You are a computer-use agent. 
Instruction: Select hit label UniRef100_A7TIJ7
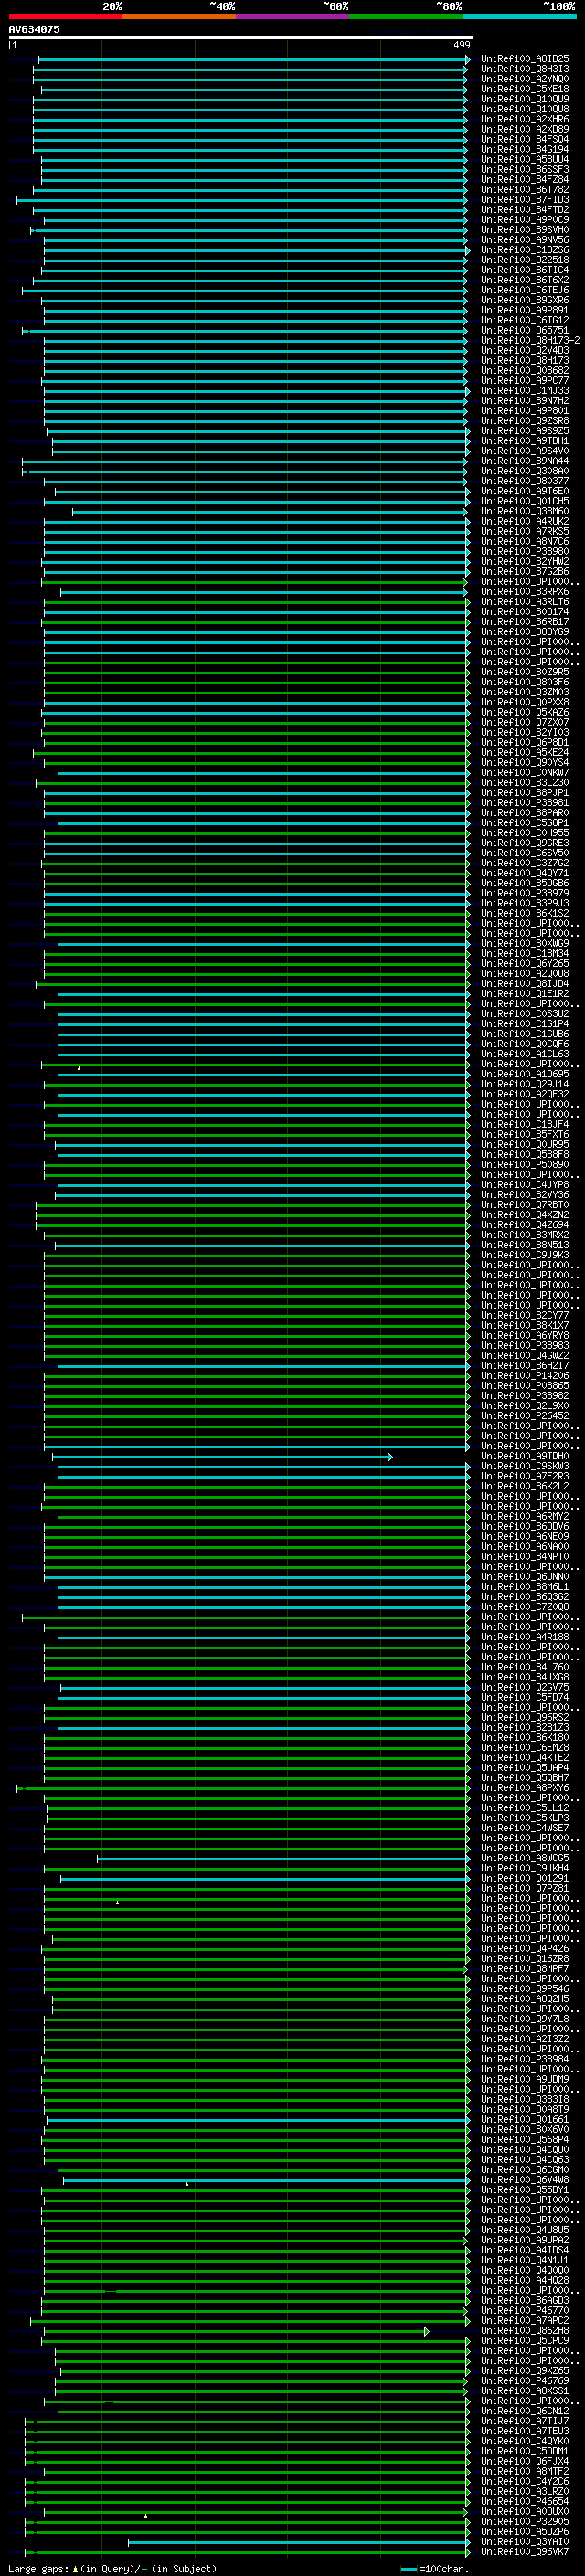525,2422
